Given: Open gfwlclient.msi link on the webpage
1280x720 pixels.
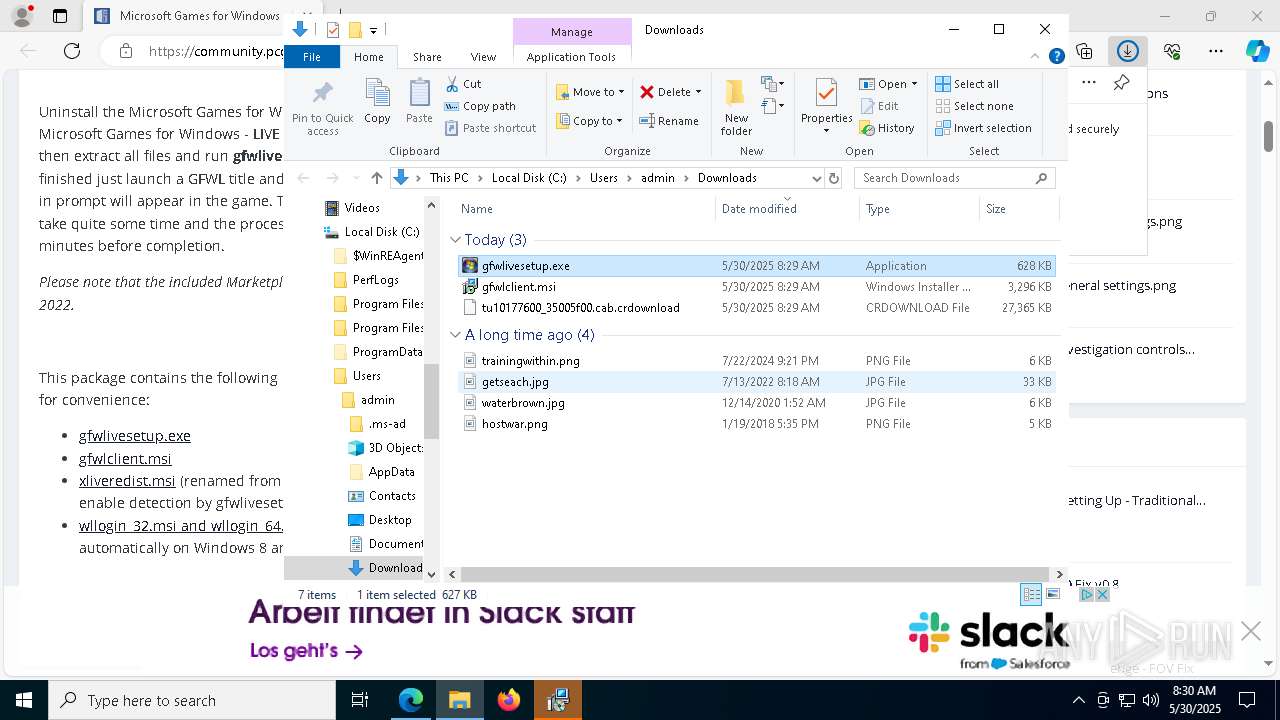Looking at the screenshot, I should [x=125, y=459].
